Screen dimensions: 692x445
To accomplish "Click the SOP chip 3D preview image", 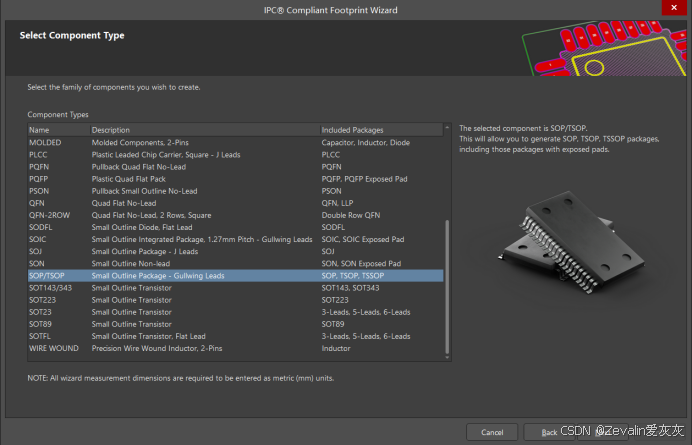I will (572, 242).
